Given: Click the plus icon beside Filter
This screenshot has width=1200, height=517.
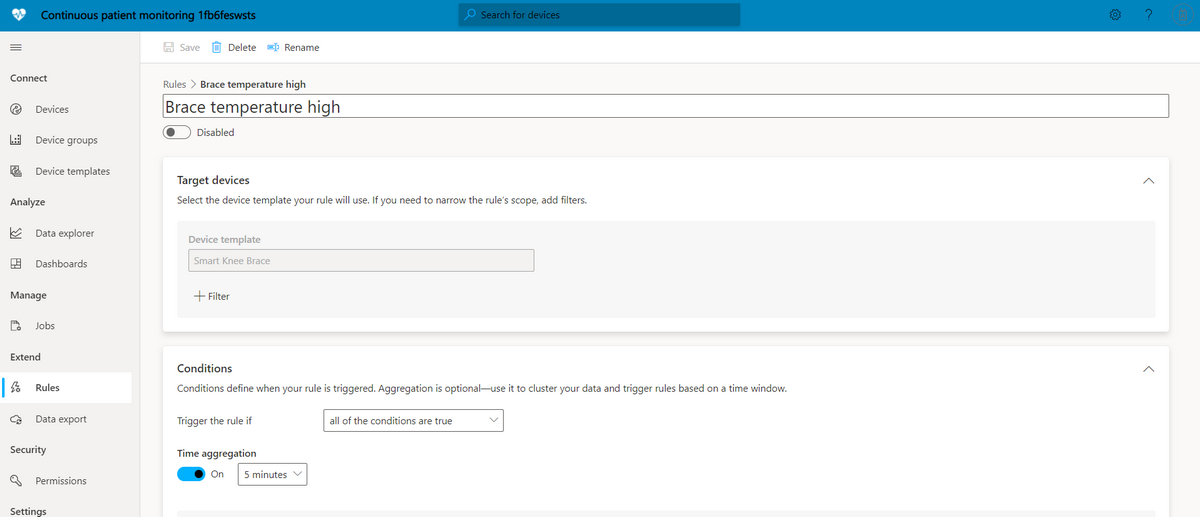Looking at the screenshot, I should [x=199, y=296].
